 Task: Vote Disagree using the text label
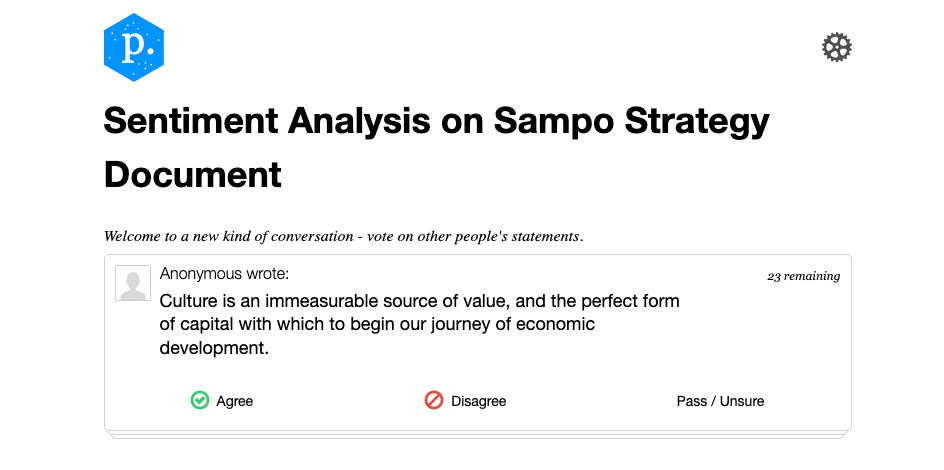pyautogui.click(x=479, y=401)
